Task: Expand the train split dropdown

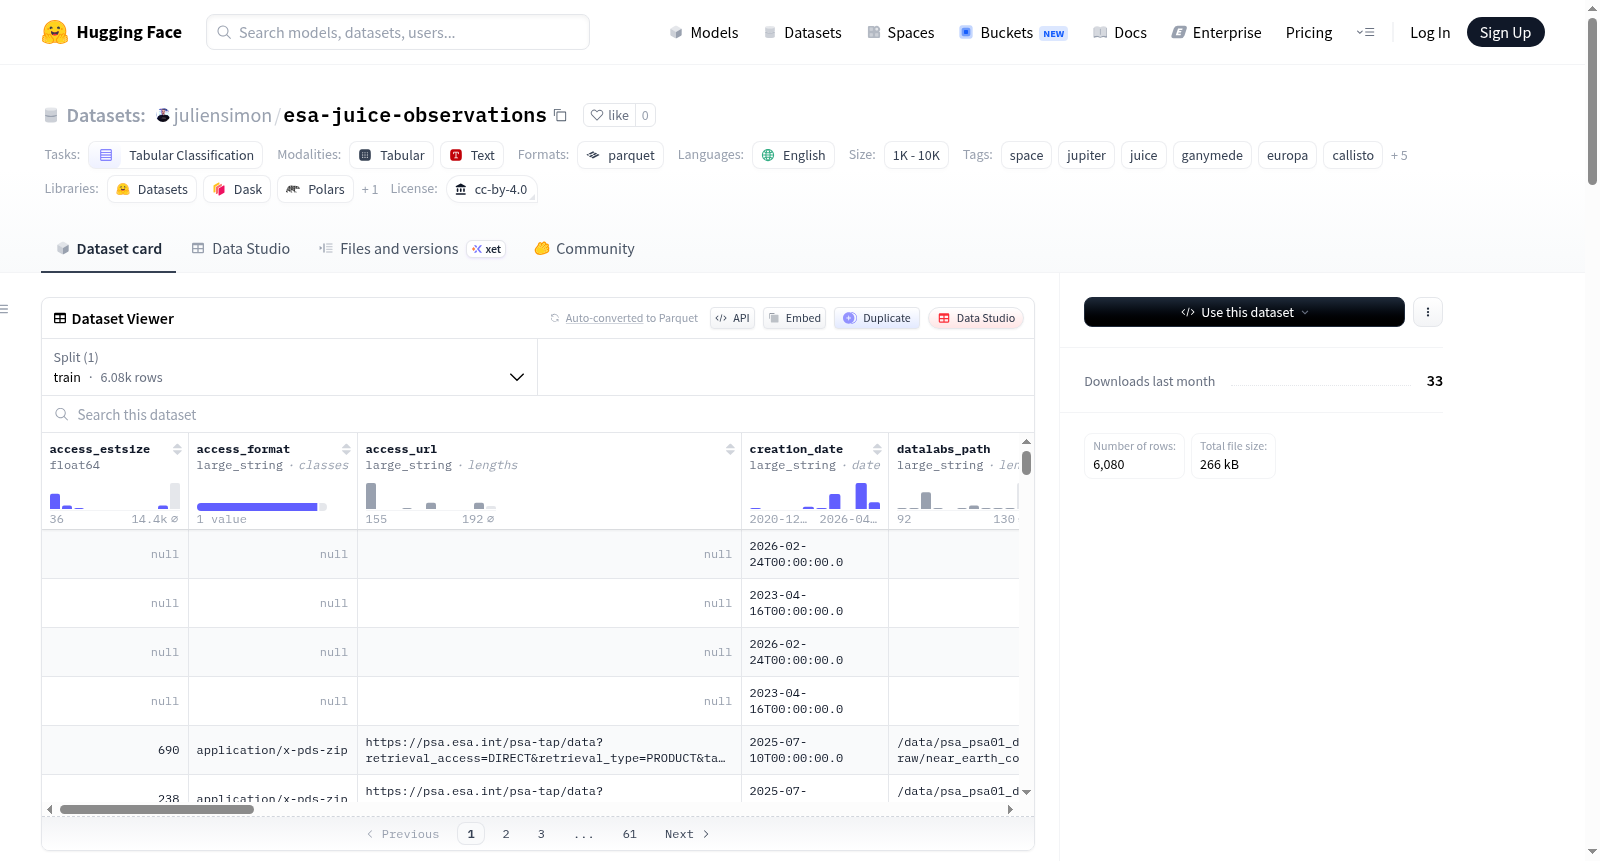Action: [290, 367]
